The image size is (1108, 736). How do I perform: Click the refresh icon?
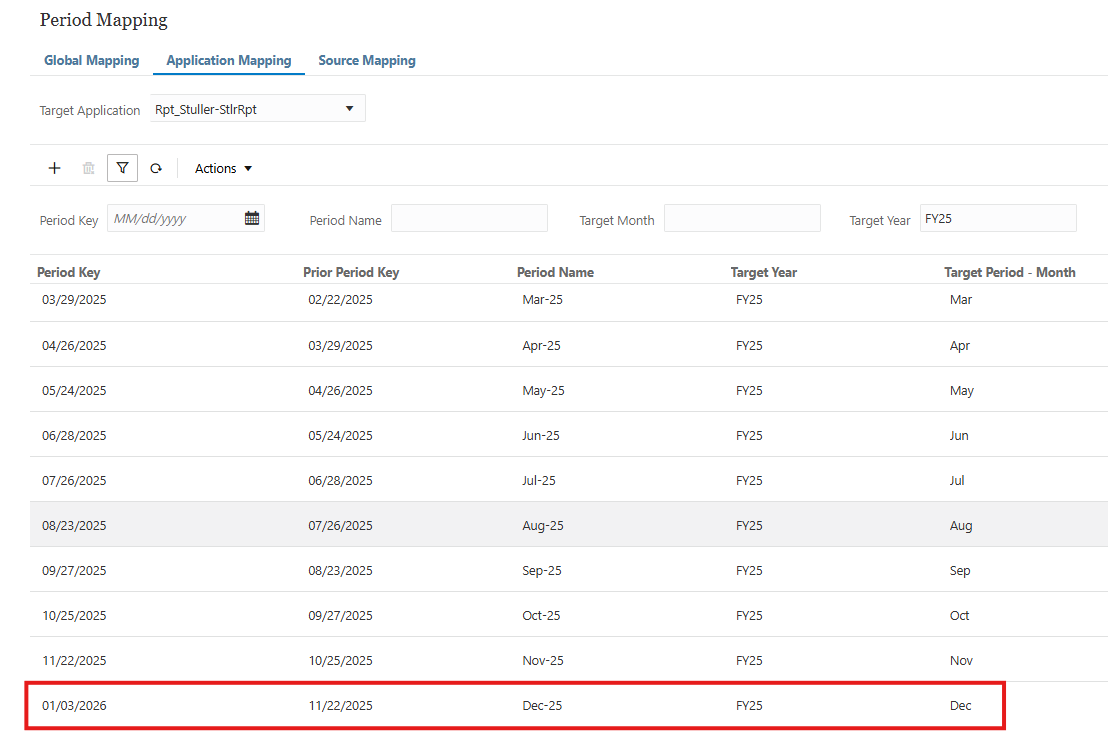pyautogui.click(x=156, y=168)
